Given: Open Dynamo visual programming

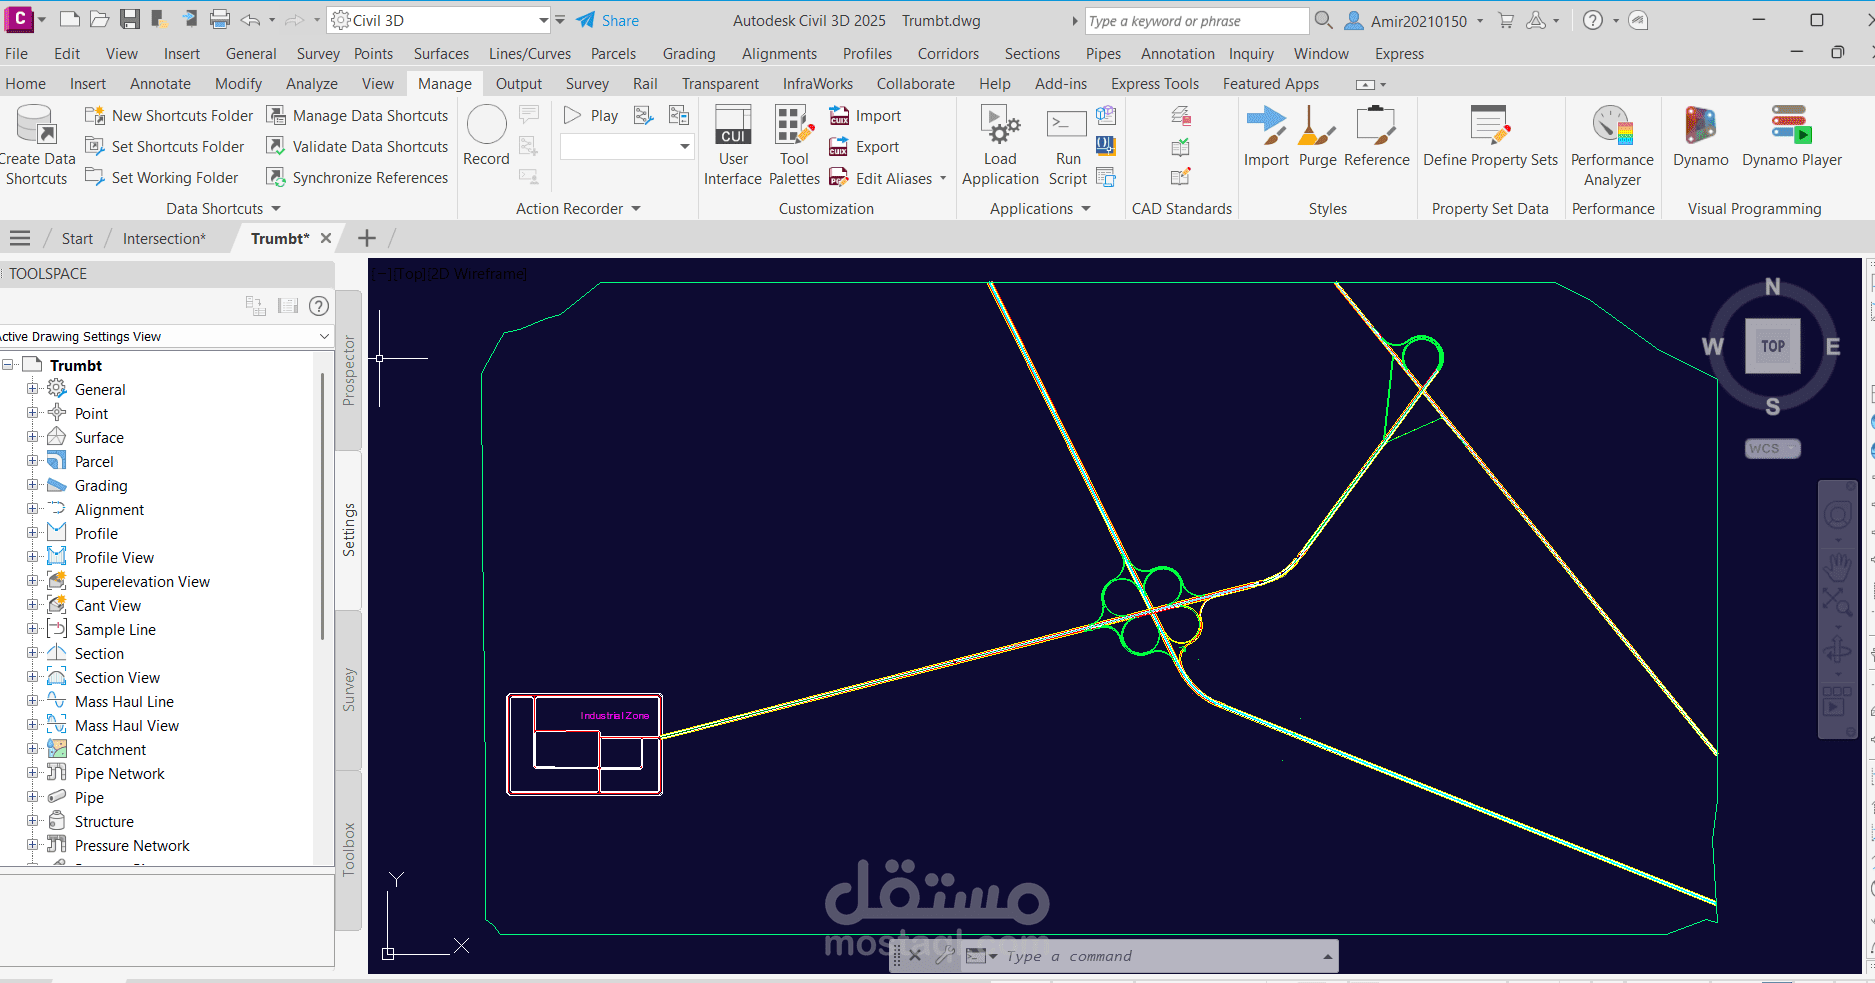Looking at the screenshot, I should coord(1700,136).
